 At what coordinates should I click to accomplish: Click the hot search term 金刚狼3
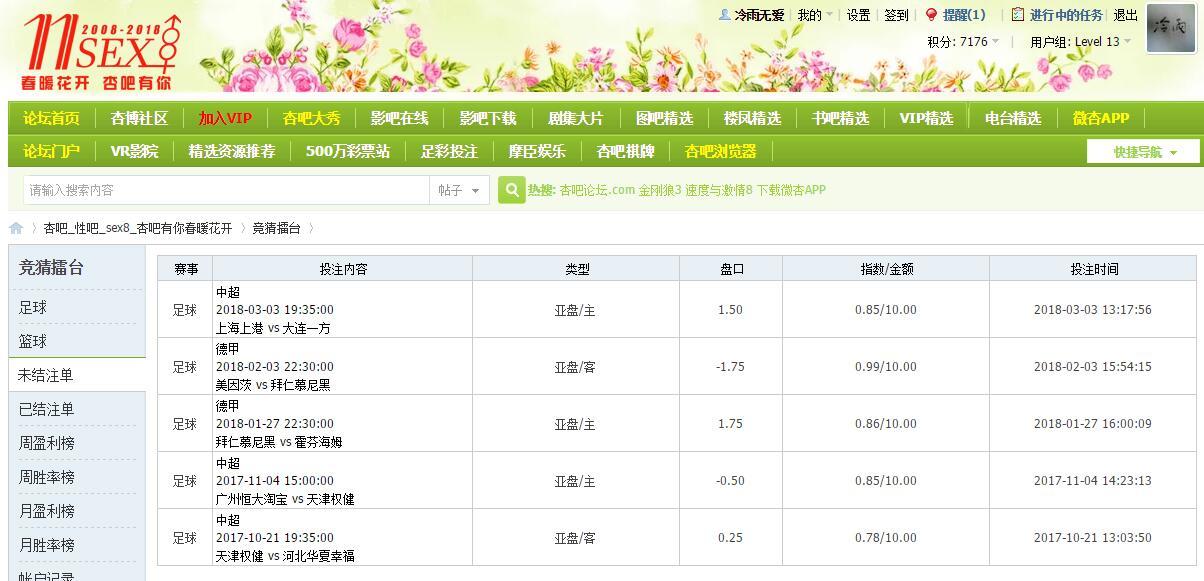coord(660,190)
